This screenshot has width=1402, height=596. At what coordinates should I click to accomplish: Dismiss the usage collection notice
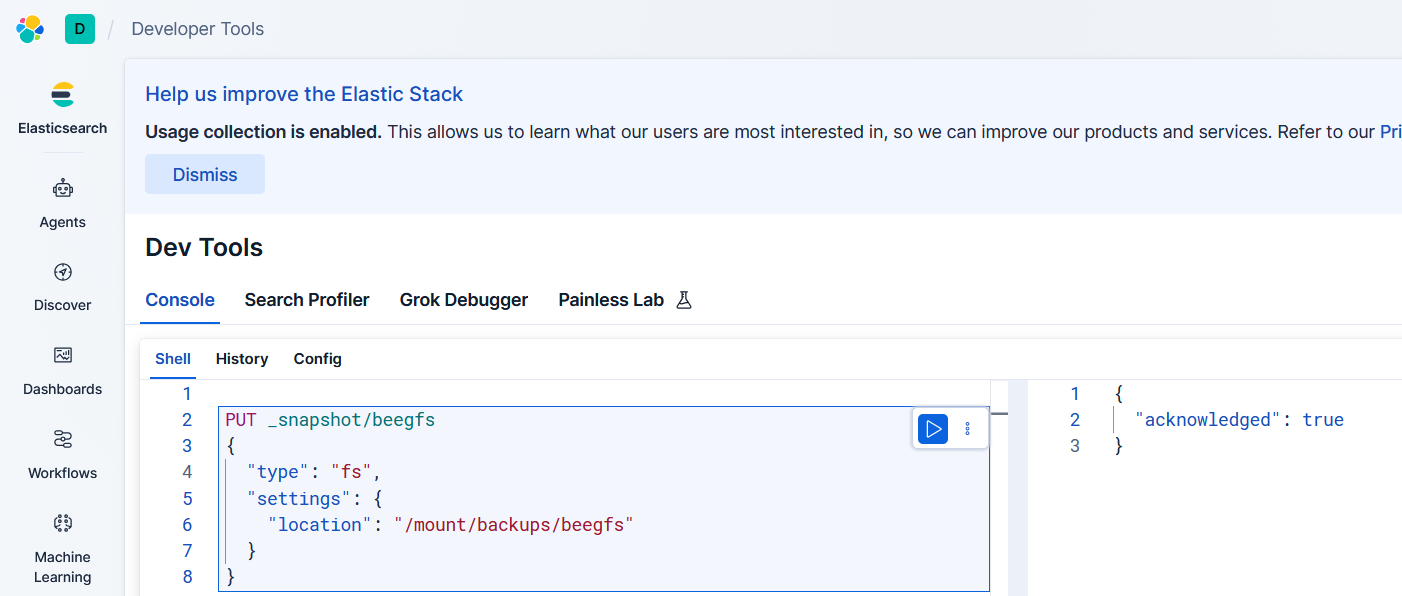pyautogui.click(x=205, y=174)
